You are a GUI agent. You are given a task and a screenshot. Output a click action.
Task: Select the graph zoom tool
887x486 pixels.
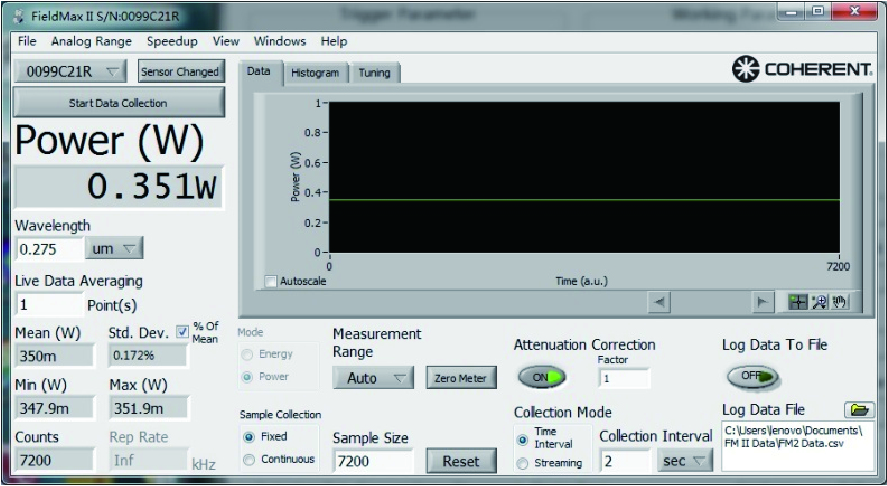point(819,302)
